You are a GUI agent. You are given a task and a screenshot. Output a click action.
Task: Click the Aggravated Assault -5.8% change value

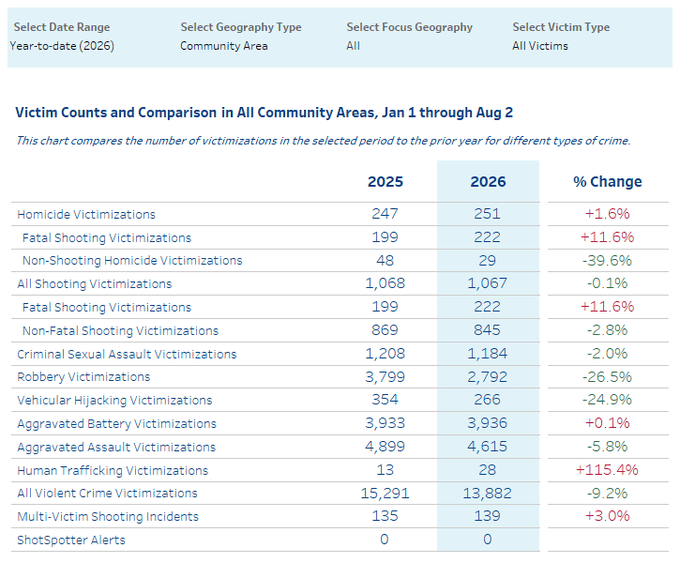607,447
